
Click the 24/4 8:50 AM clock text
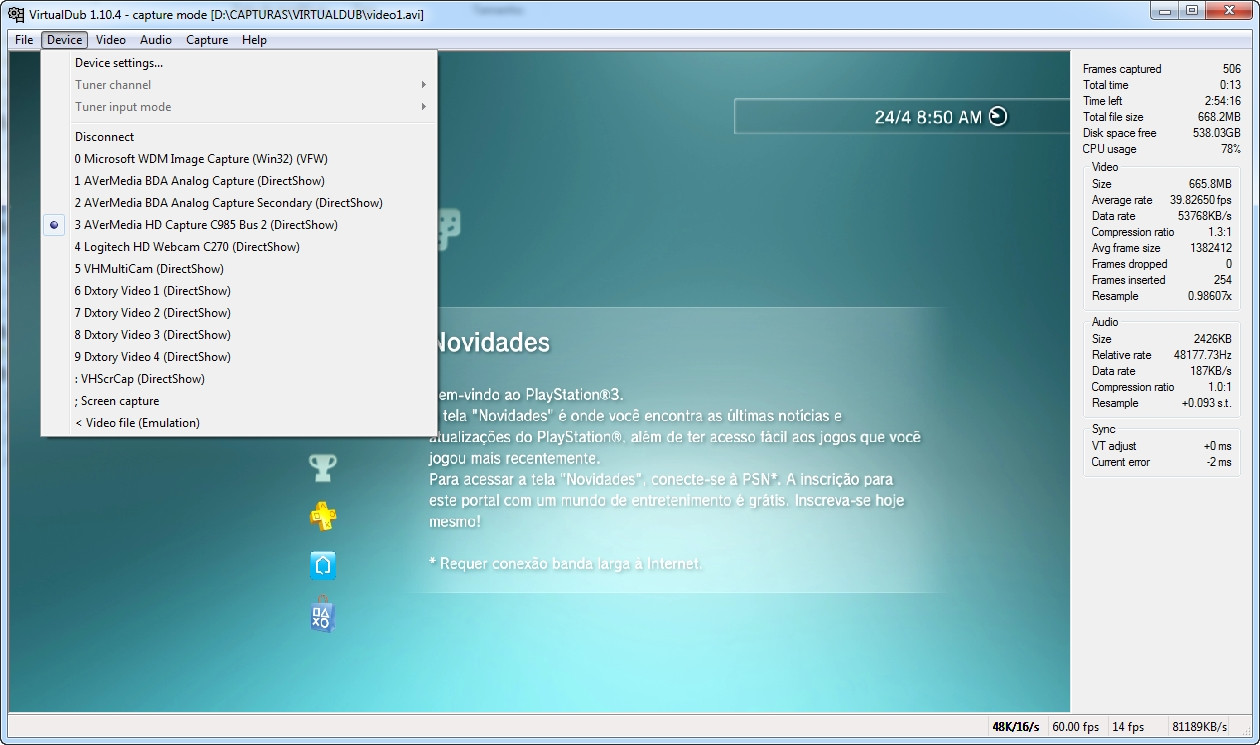(x=928, y=117)
